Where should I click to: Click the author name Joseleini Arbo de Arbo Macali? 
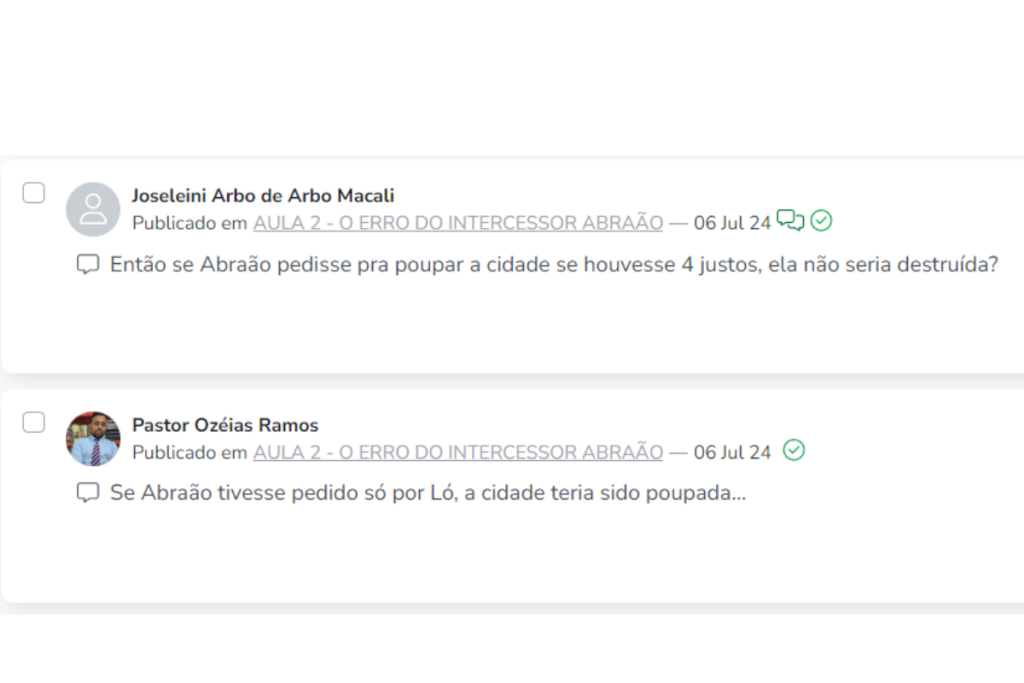pyautogui.click(x=263, y=195)
